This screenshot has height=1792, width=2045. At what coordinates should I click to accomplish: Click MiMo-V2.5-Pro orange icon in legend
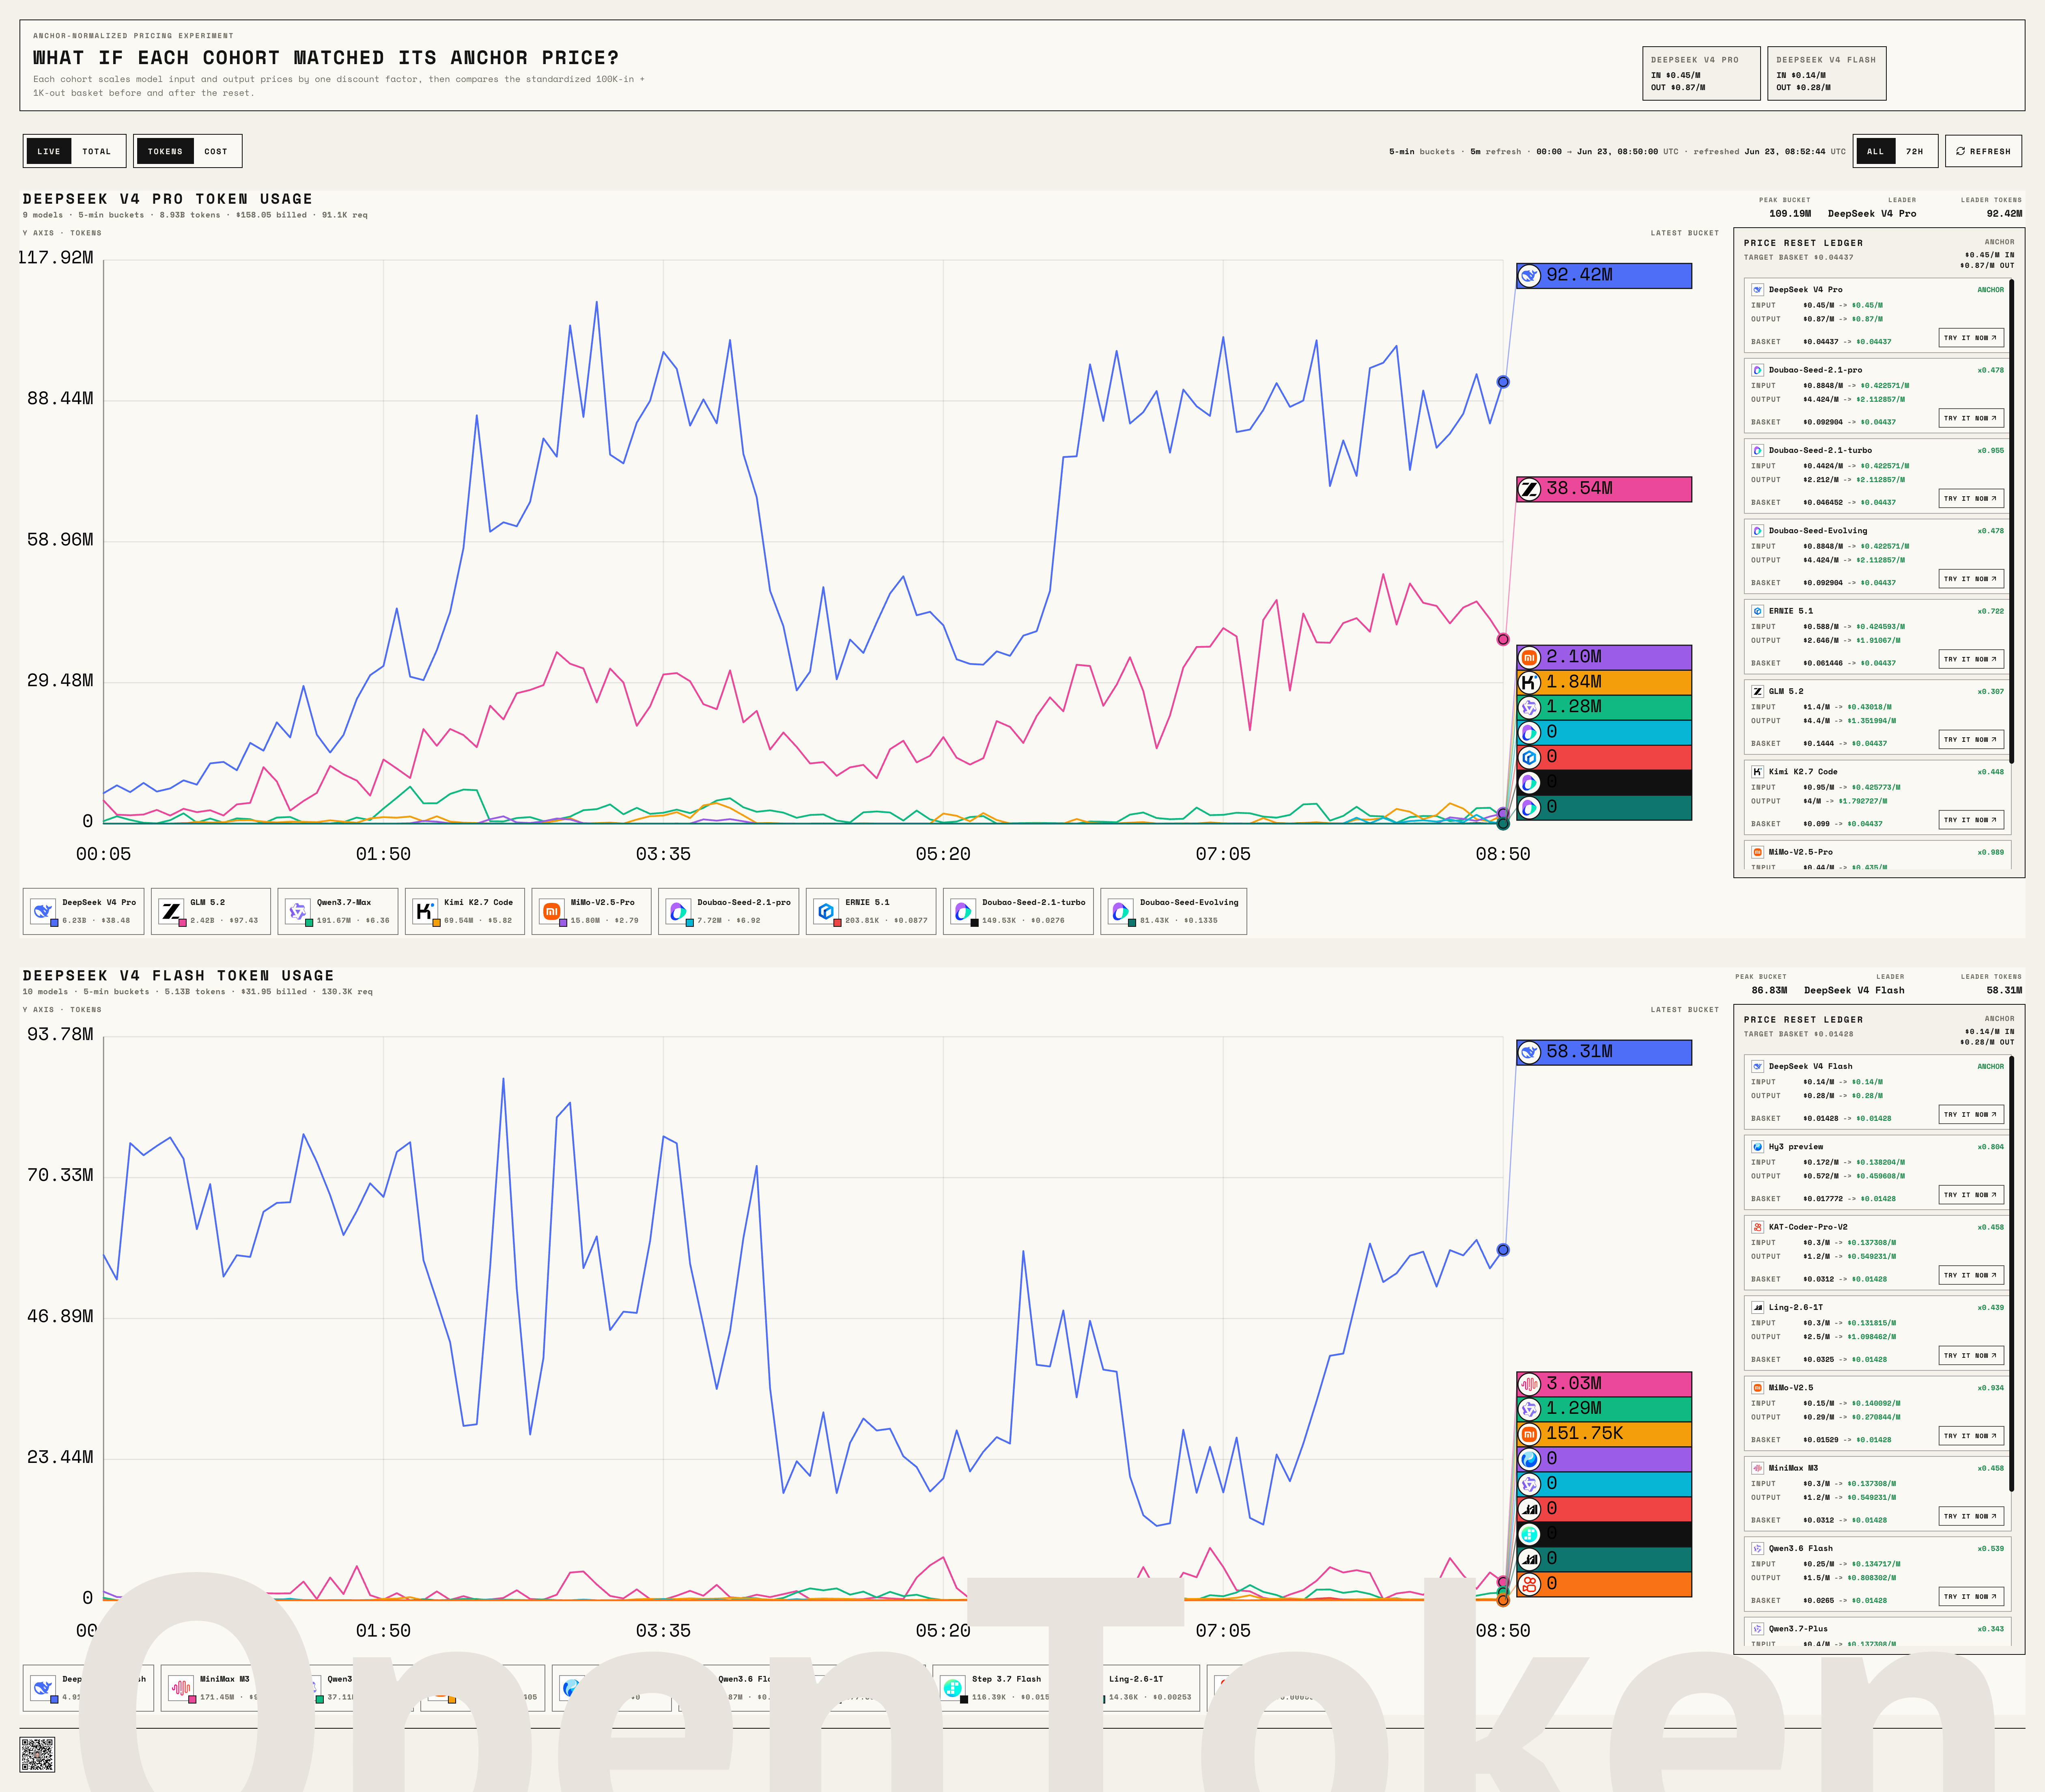[x=551, y=911]
